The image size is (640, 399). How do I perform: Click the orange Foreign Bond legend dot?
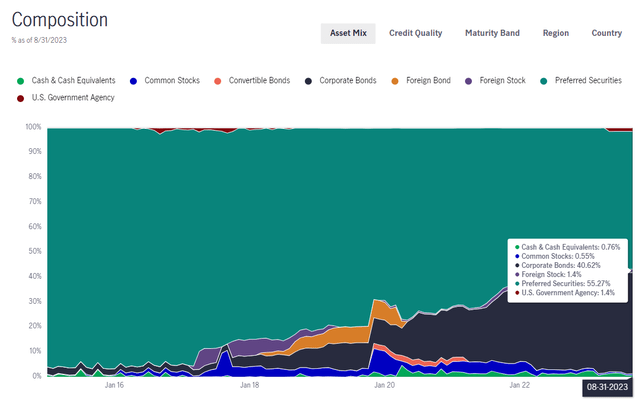coord(395,81)
